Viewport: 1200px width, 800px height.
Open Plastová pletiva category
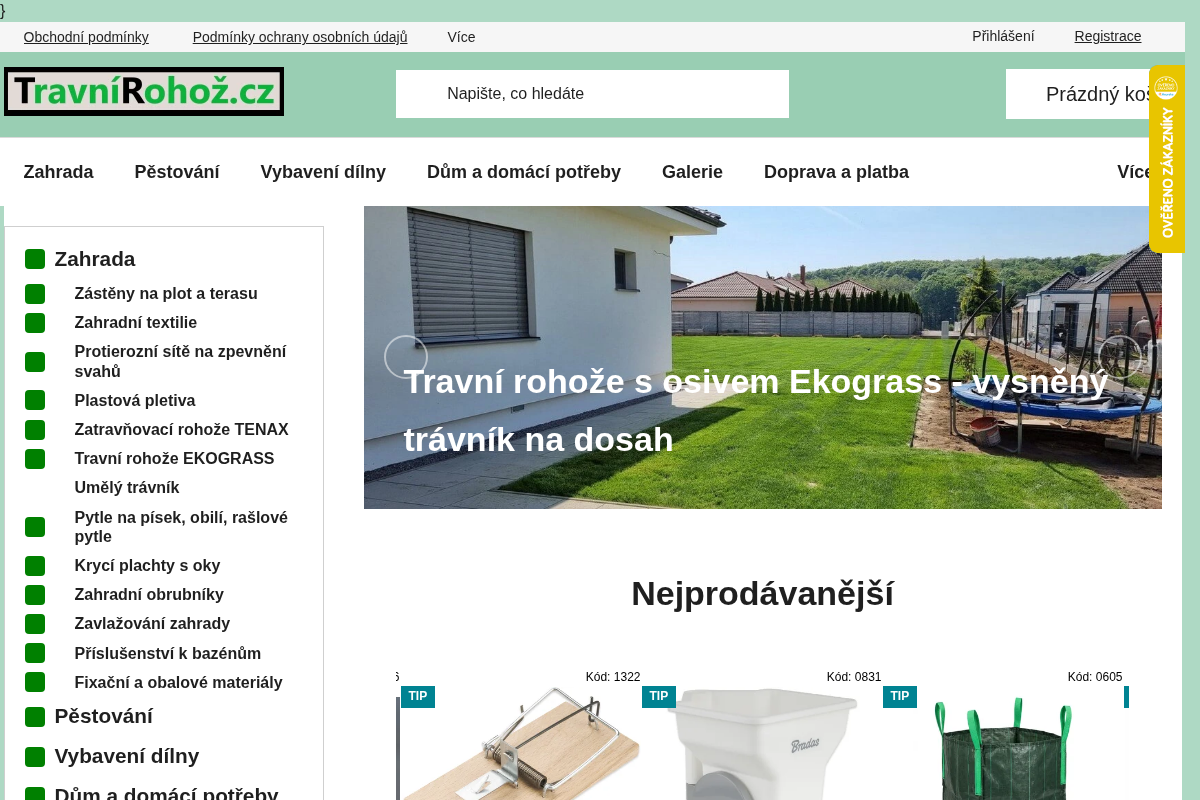135,401
